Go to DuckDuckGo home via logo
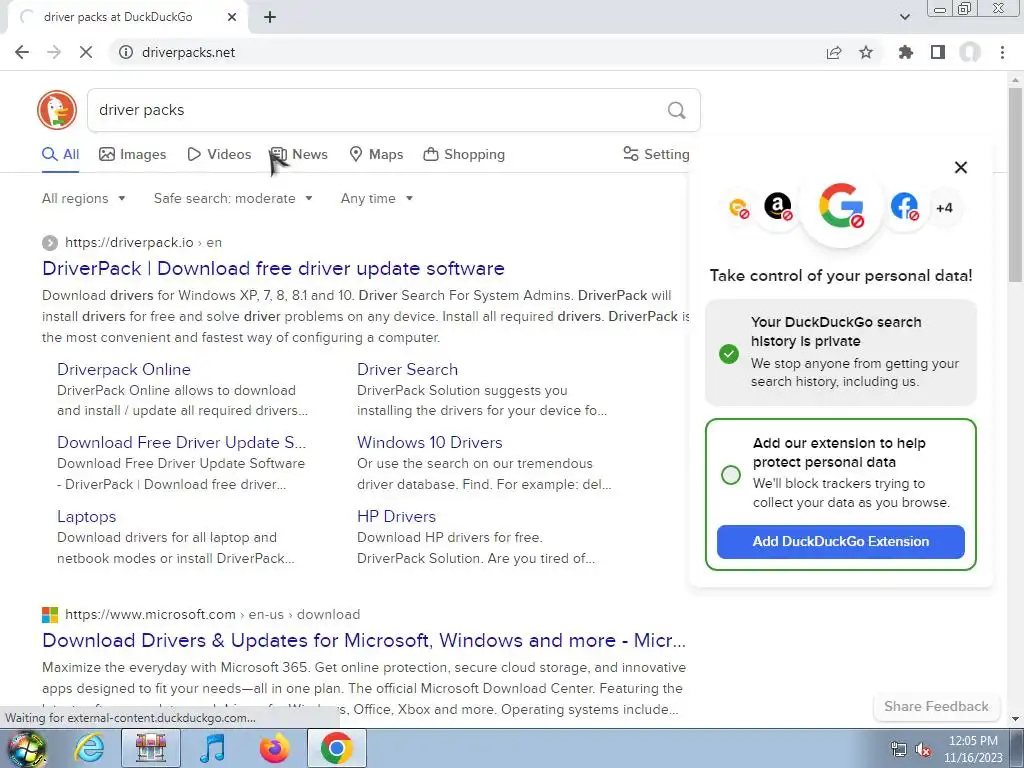 [57, 110]
